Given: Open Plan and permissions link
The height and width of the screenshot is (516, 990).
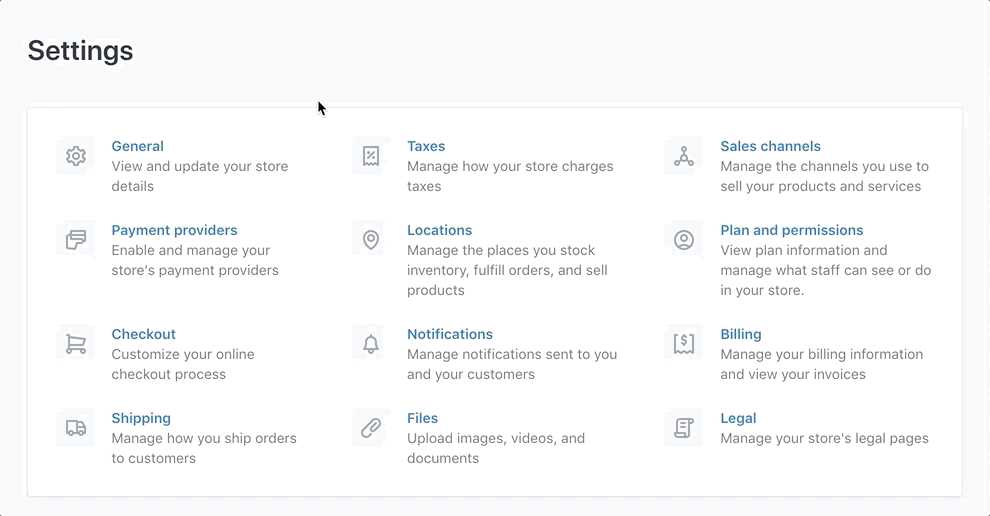Looking at the screenshot, I should pyautogui.click(x=792, y=230).
